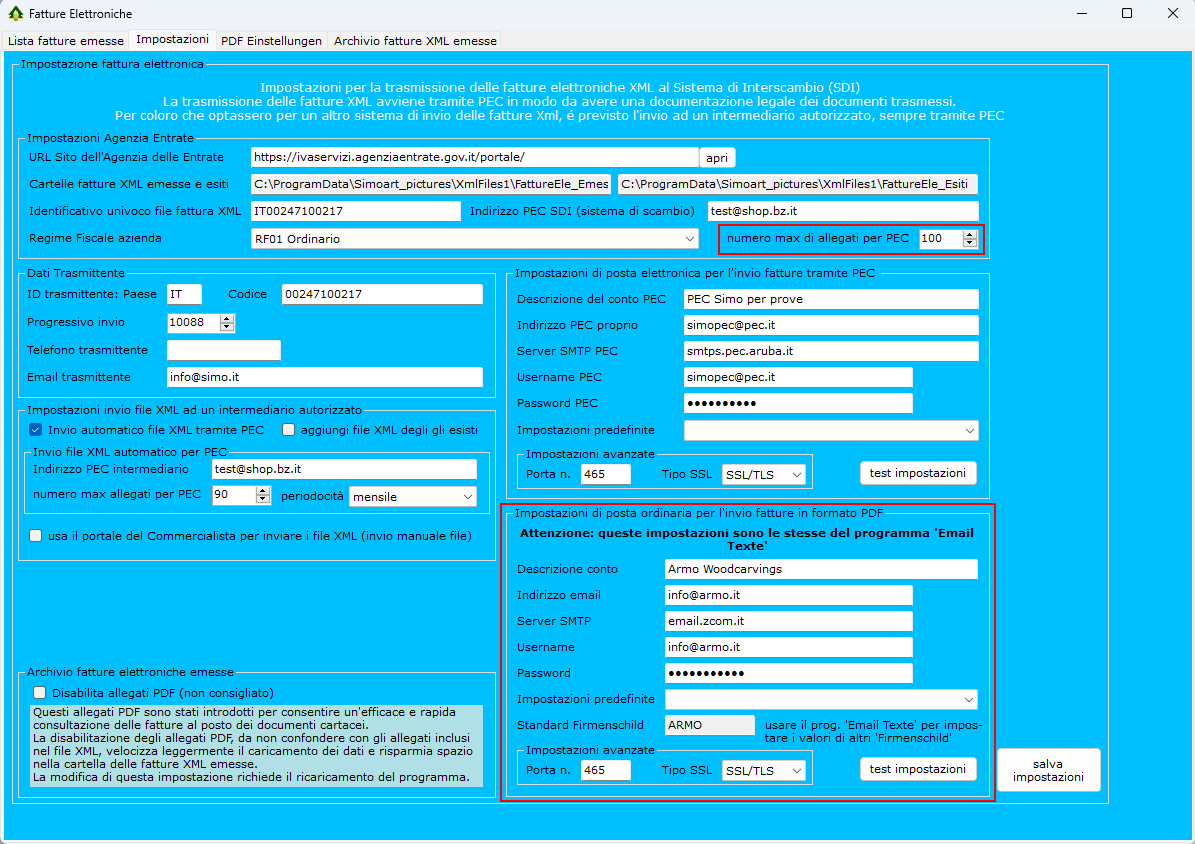This screenshot has height=844, width=1195.
Task: Click Indirizzo PEC intermediario field
Action: pos(344,469)
